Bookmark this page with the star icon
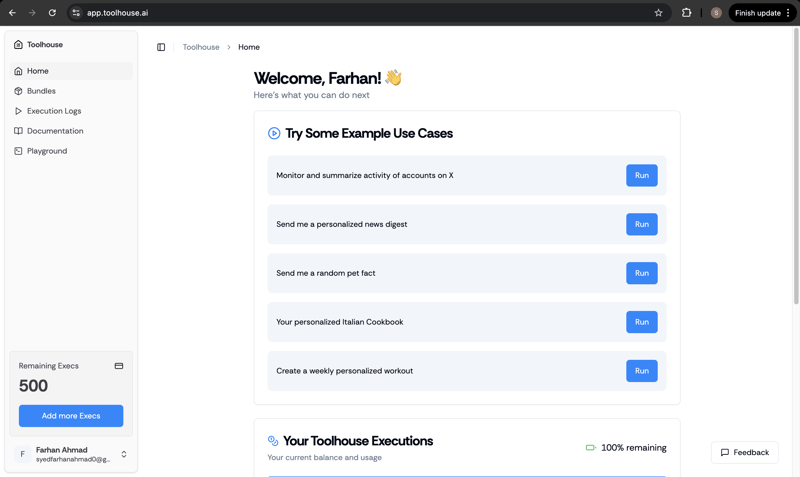Viewport: 800px width, 477px height. click(658, 13)
